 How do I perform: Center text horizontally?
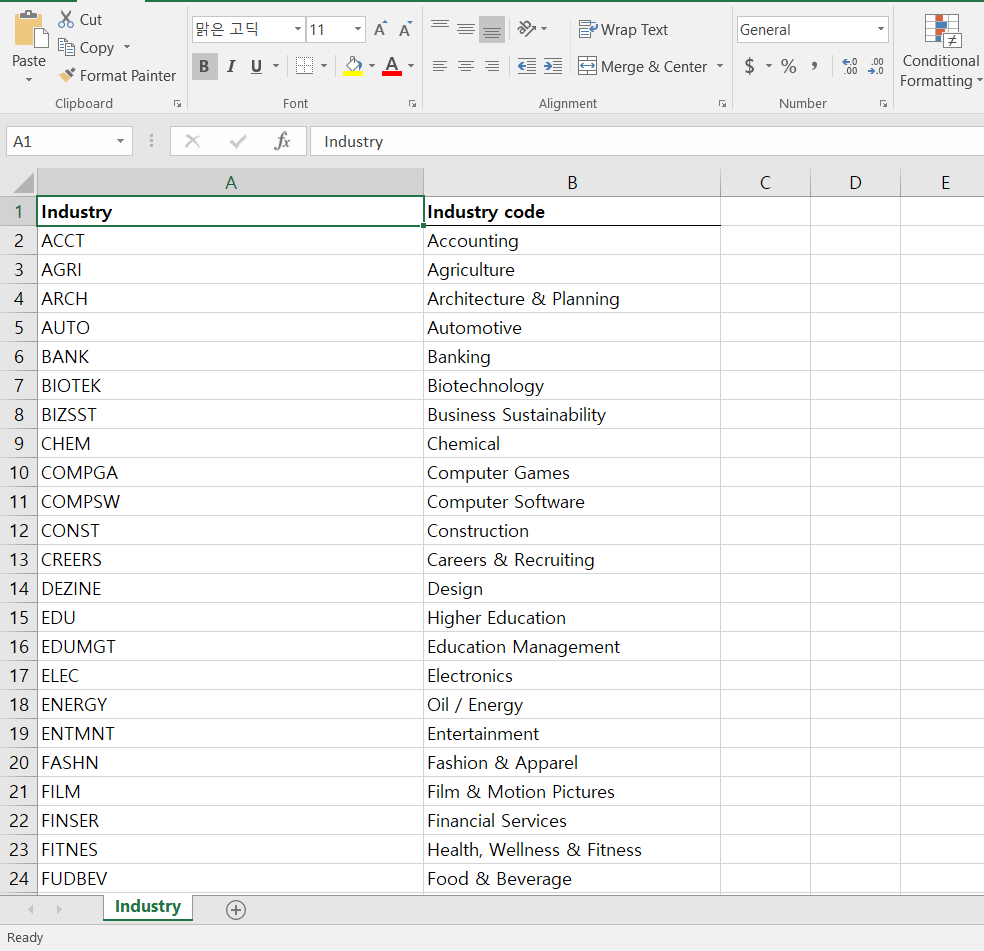(x=466, y=66)
